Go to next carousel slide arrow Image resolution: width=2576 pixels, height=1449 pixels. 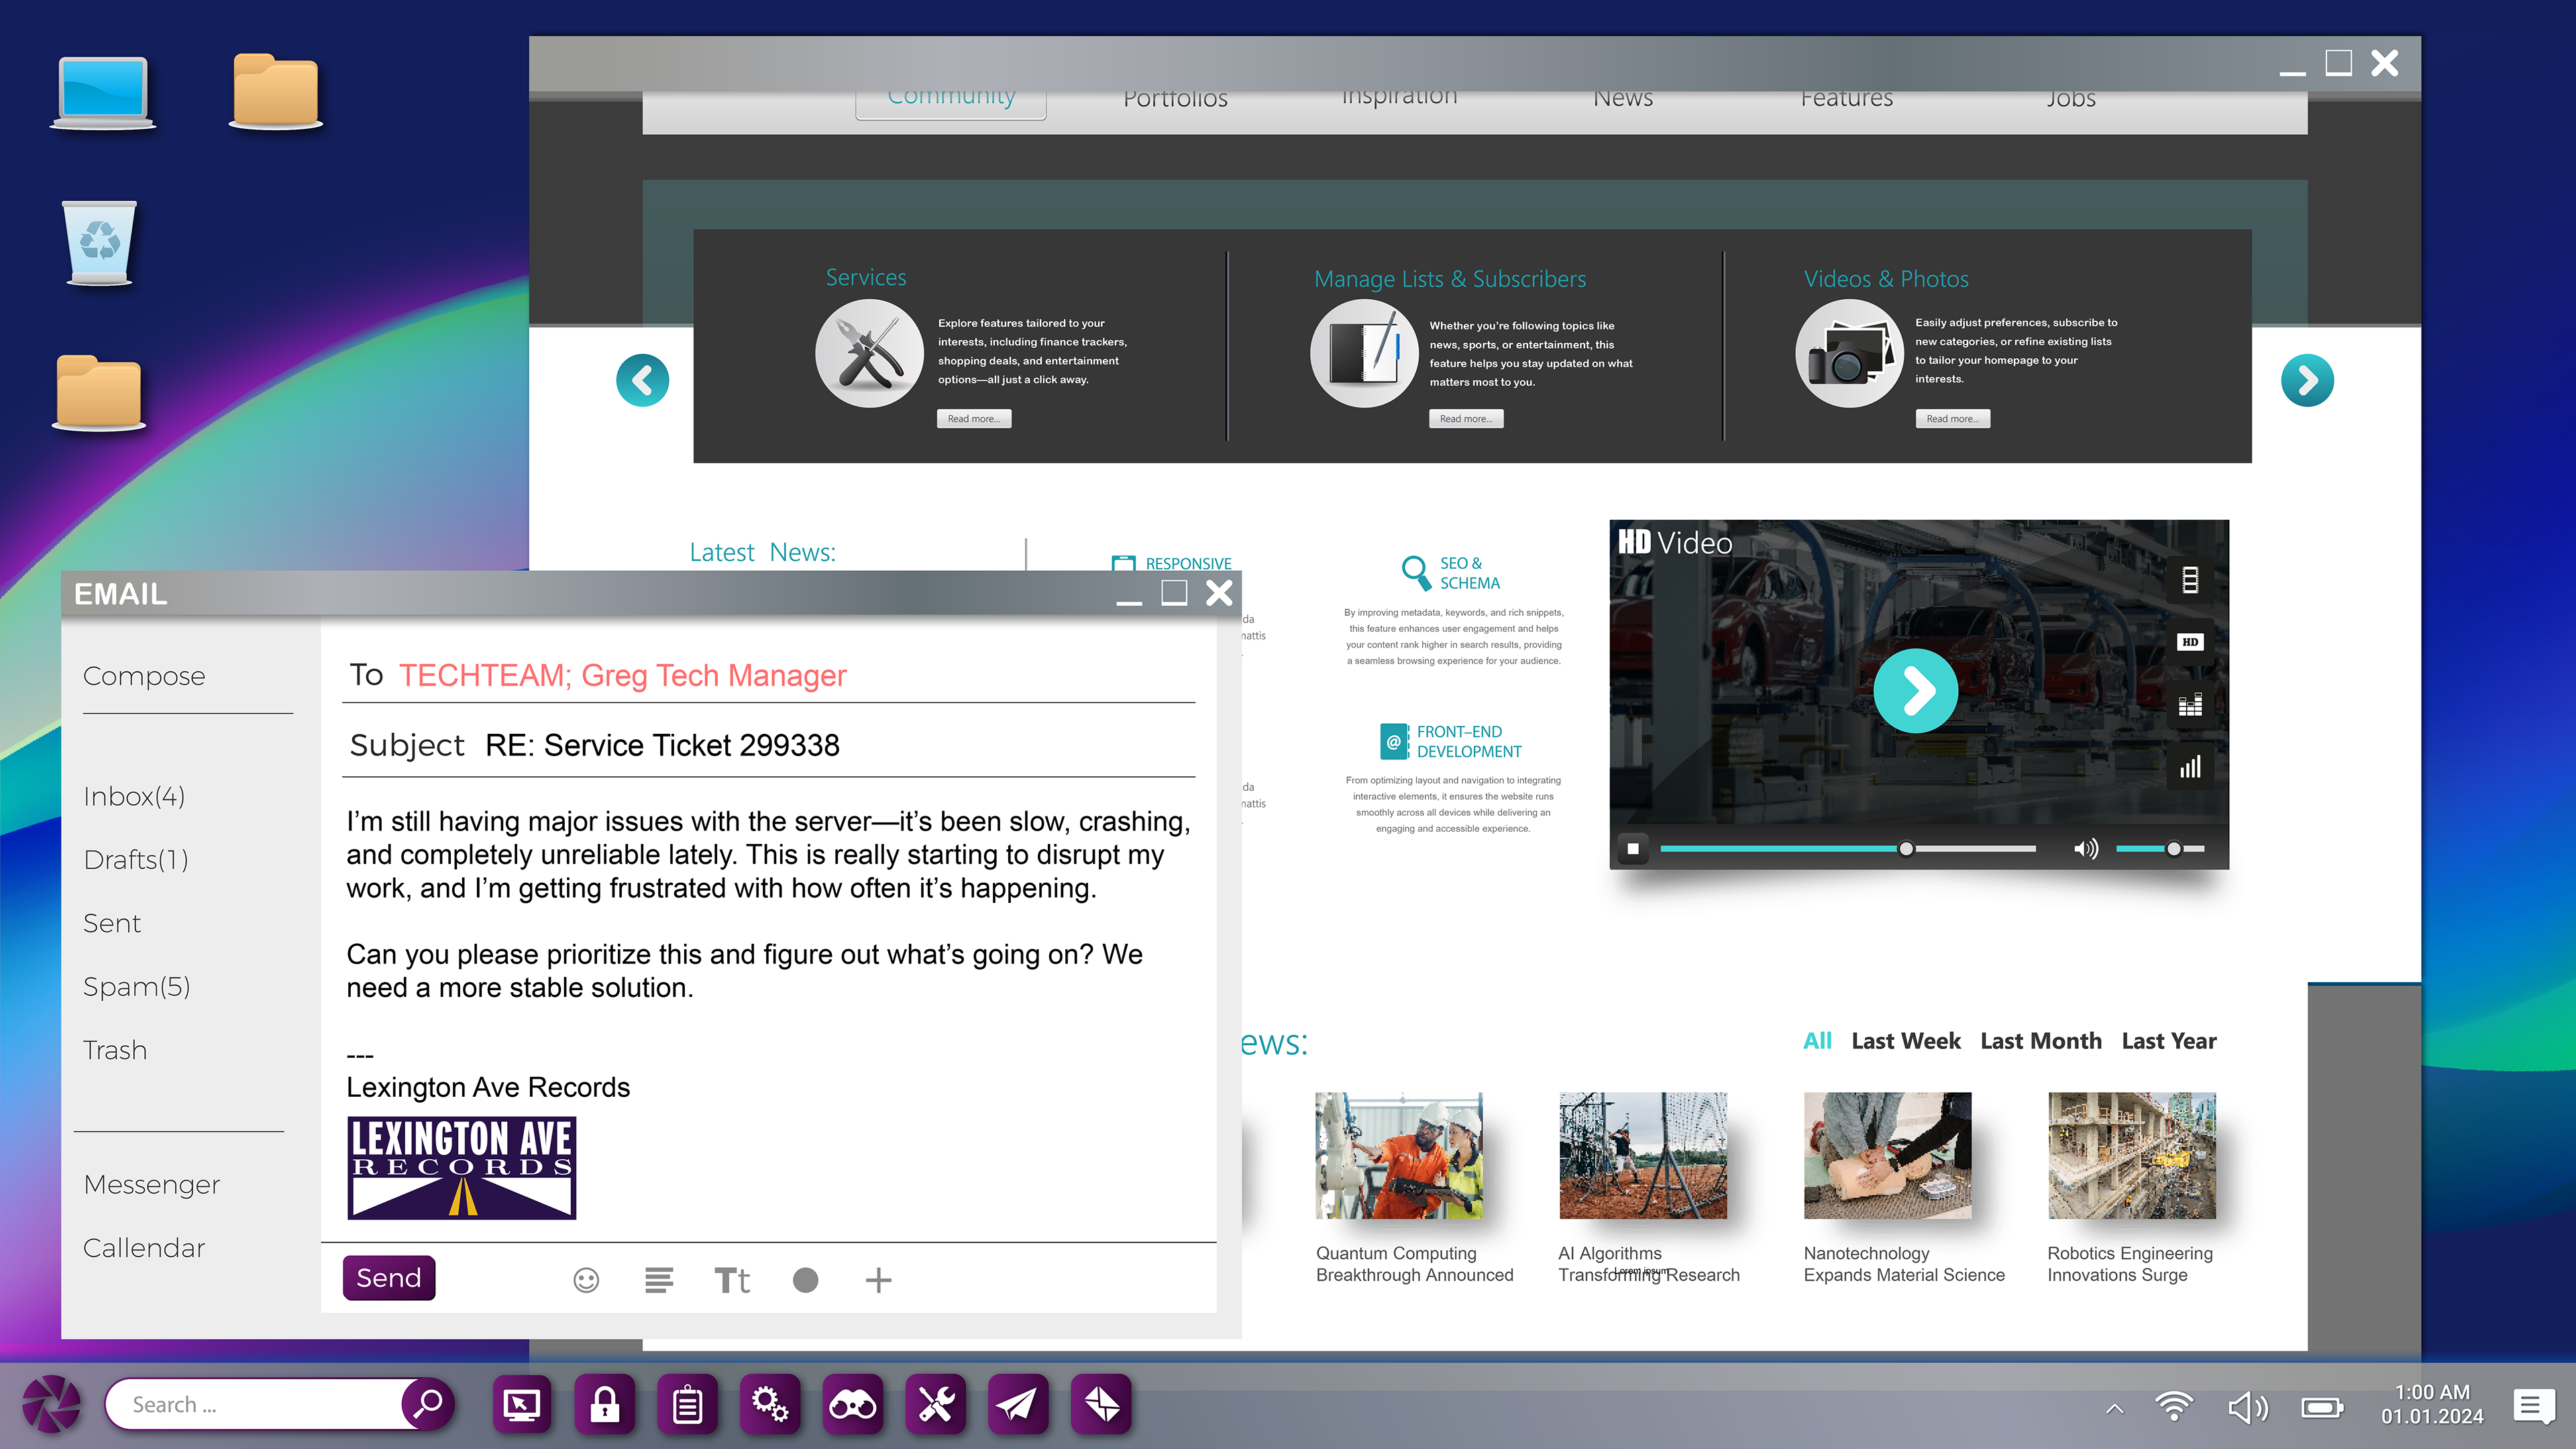coord(2307,380)
